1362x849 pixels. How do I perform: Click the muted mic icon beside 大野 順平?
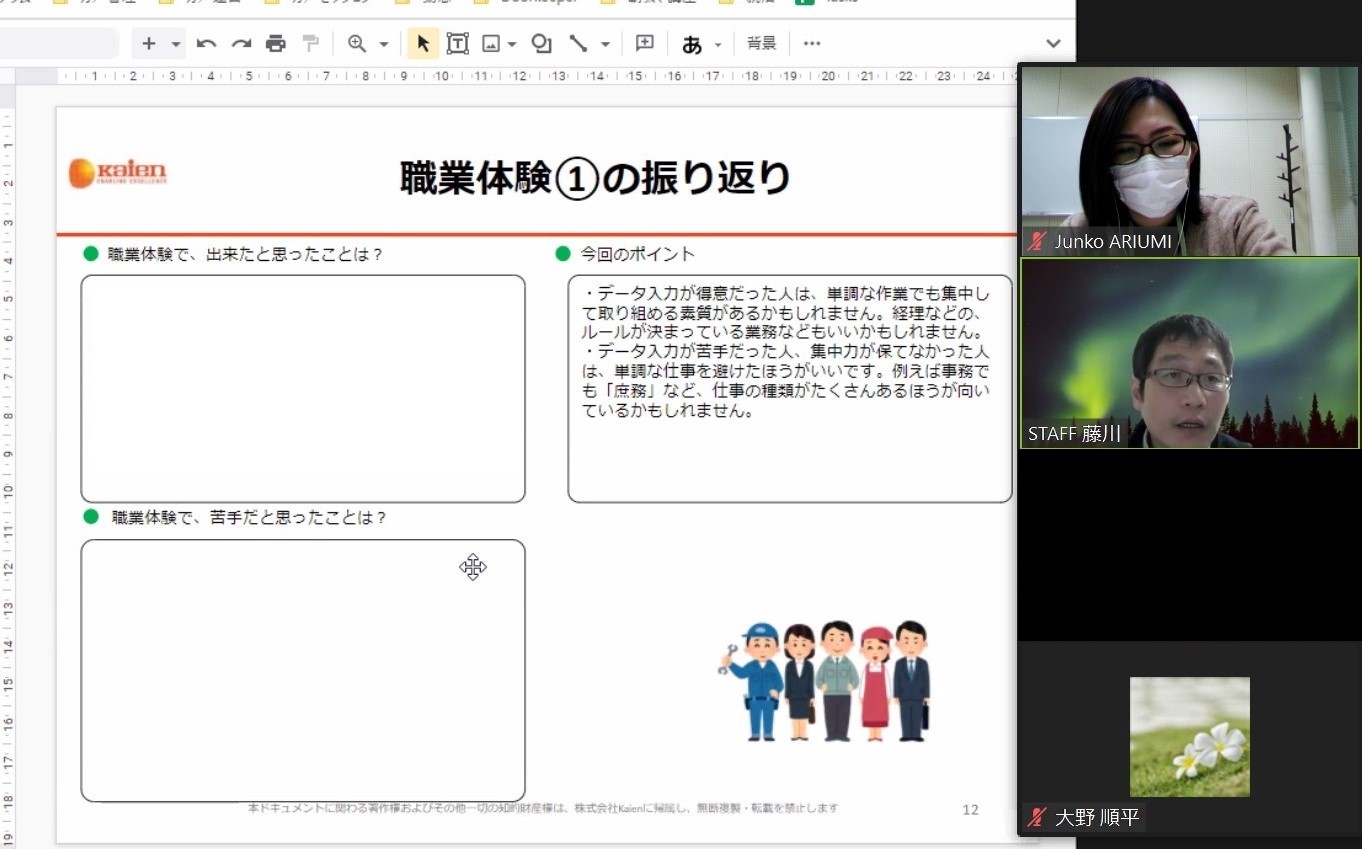click(1038, 817)
